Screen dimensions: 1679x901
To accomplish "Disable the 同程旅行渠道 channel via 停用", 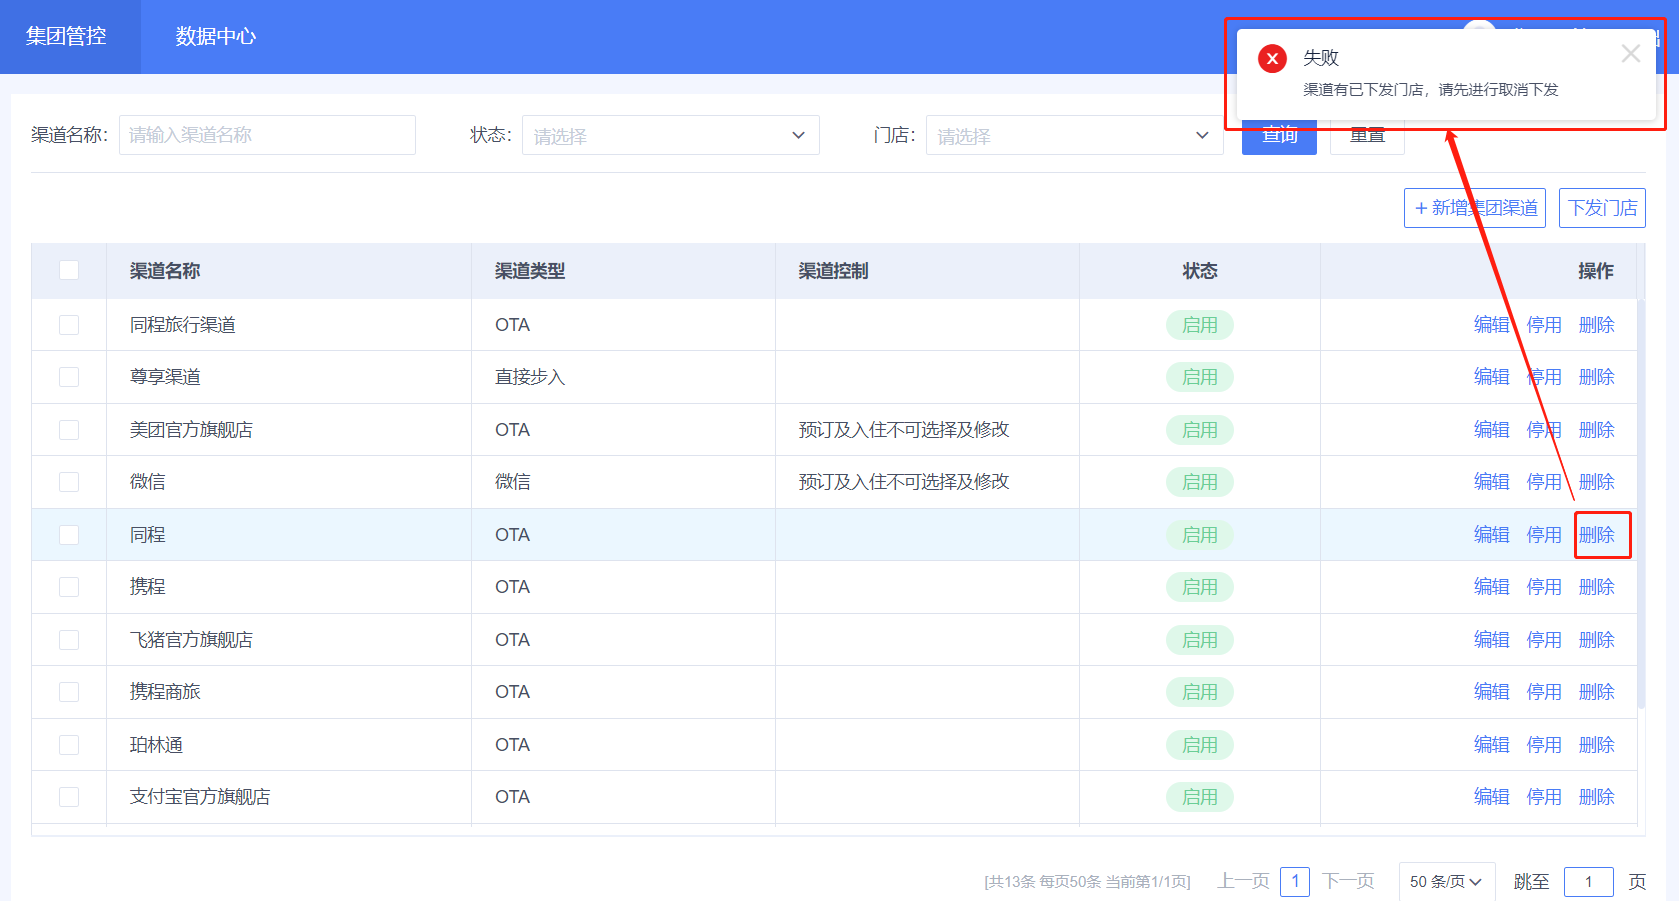I will [x=1544, y=325].
